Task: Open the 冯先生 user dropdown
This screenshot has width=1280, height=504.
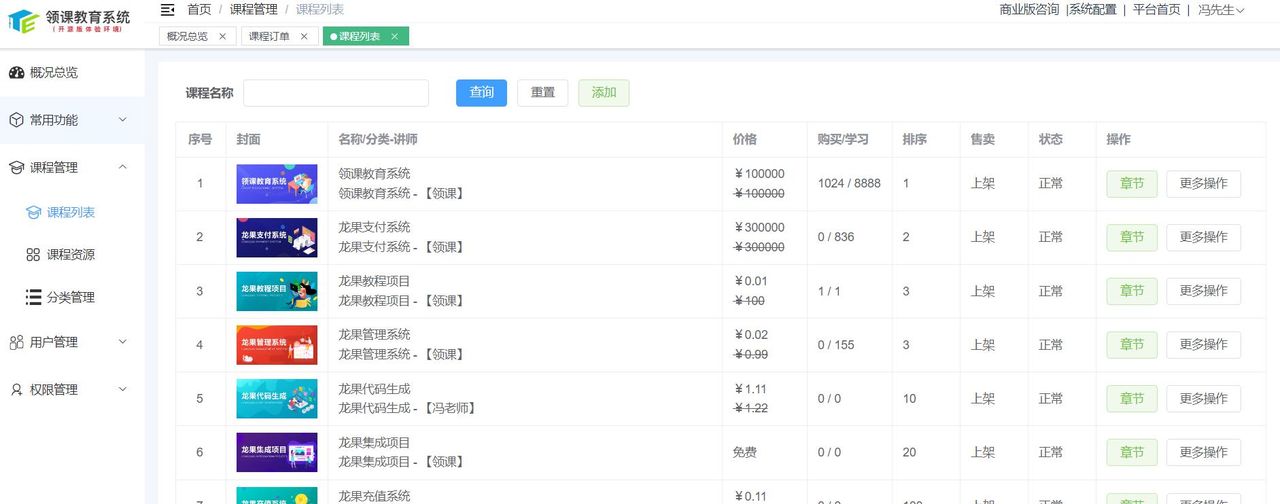Action: 1221,10
